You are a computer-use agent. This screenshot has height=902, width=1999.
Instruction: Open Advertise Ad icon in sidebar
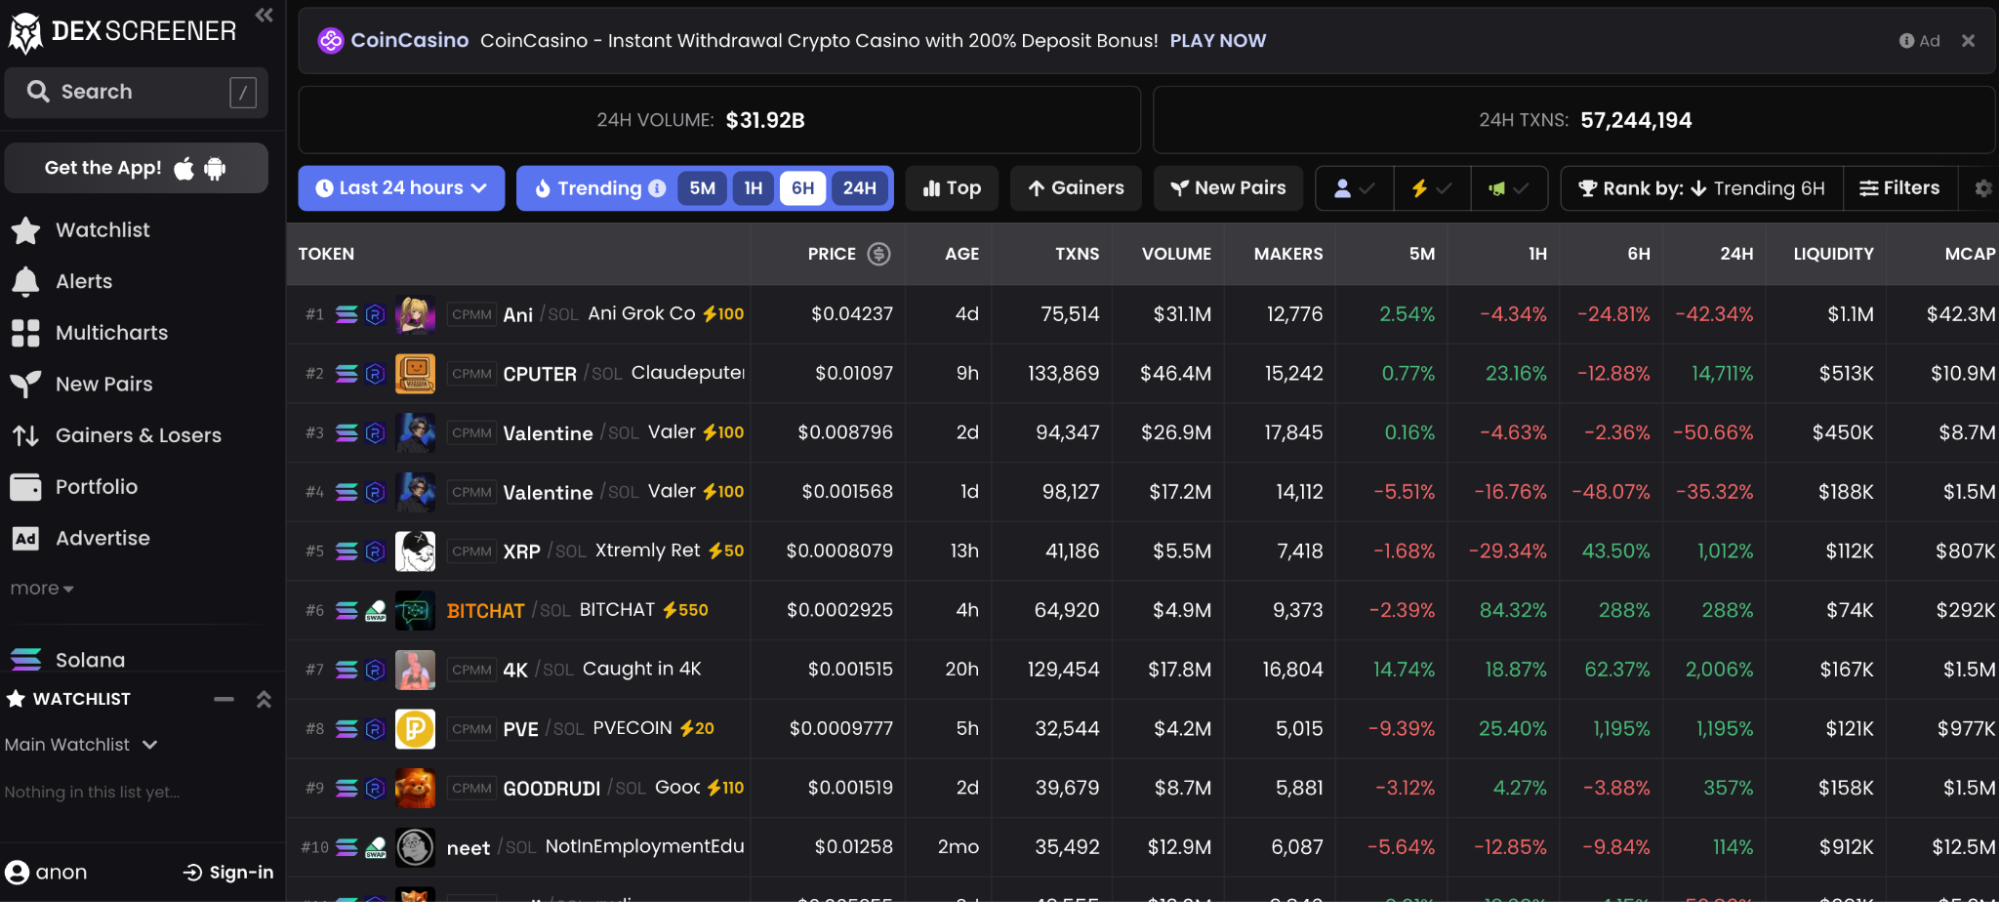click(x=25, y=539)
